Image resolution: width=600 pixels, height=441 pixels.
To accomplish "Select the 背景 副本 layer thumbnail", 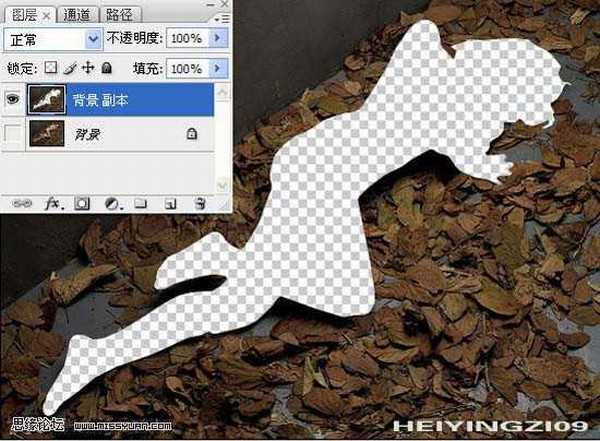I will pos(46,100).
